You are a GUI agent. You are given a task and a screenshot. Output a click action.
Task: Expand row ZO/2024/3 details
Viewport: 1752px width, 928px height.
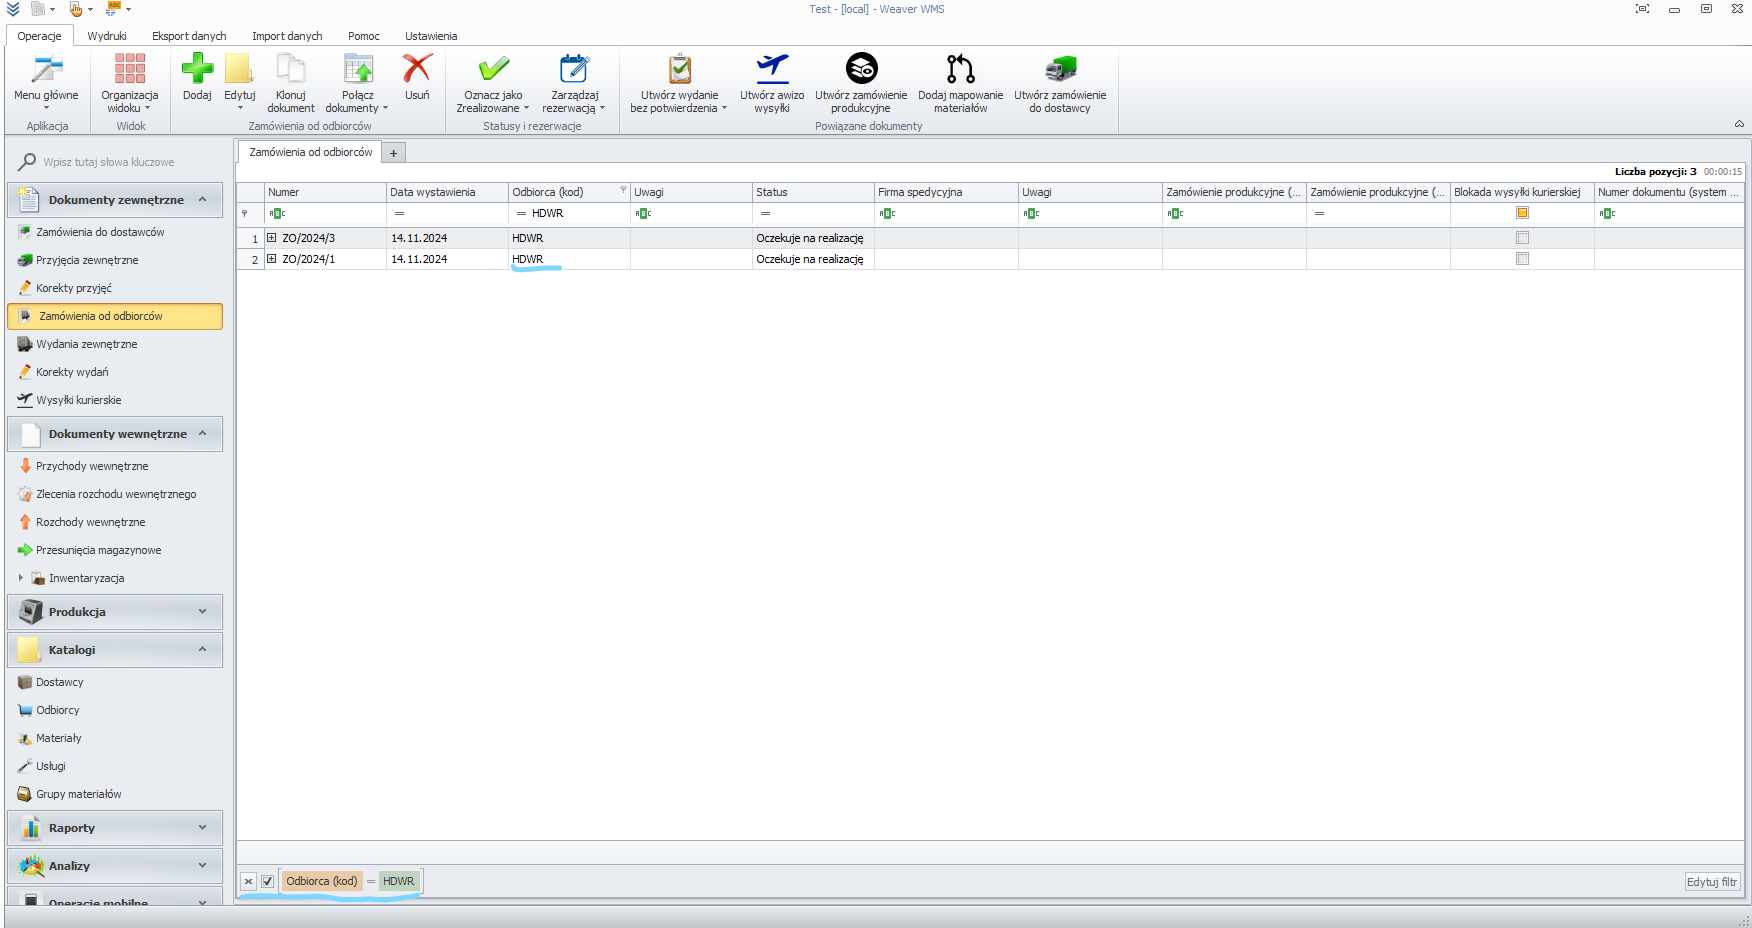pos(271,238)
